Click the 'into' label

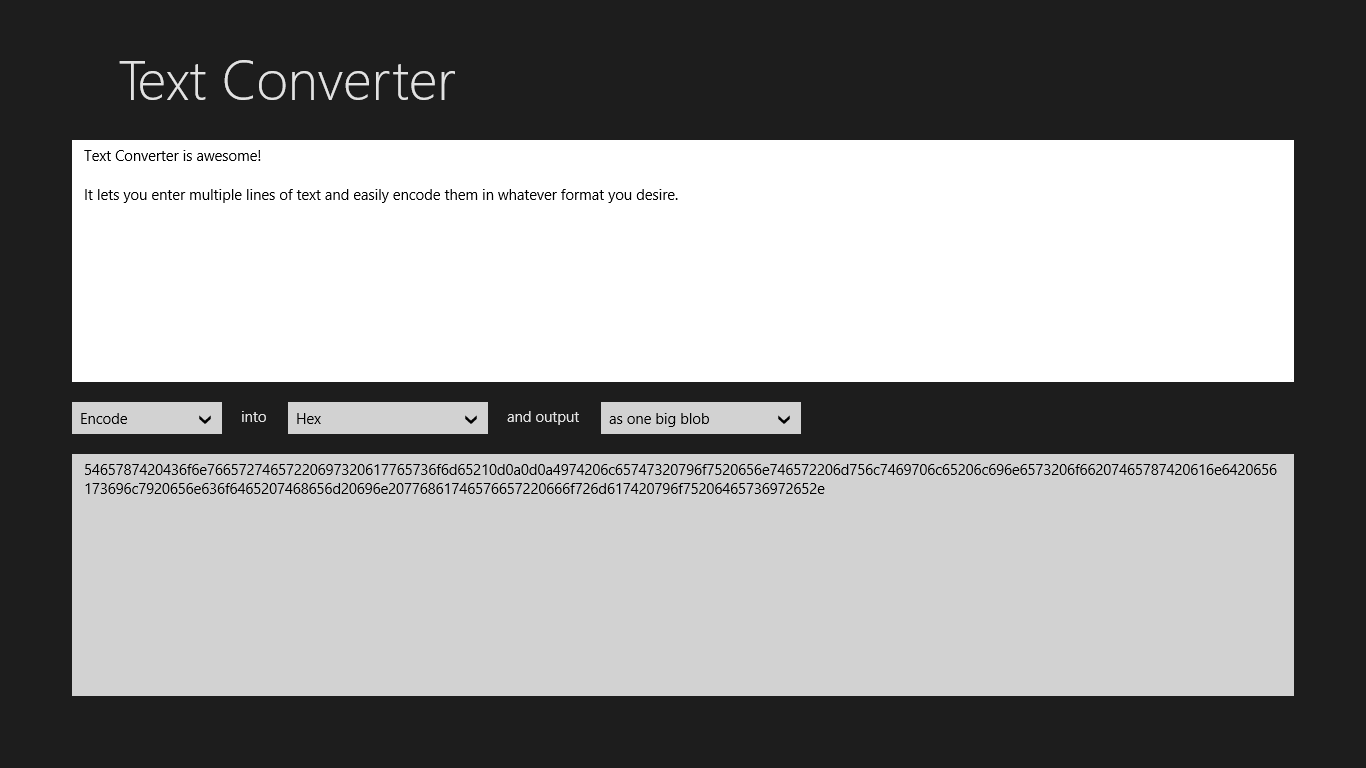click(x=254, y=417)
